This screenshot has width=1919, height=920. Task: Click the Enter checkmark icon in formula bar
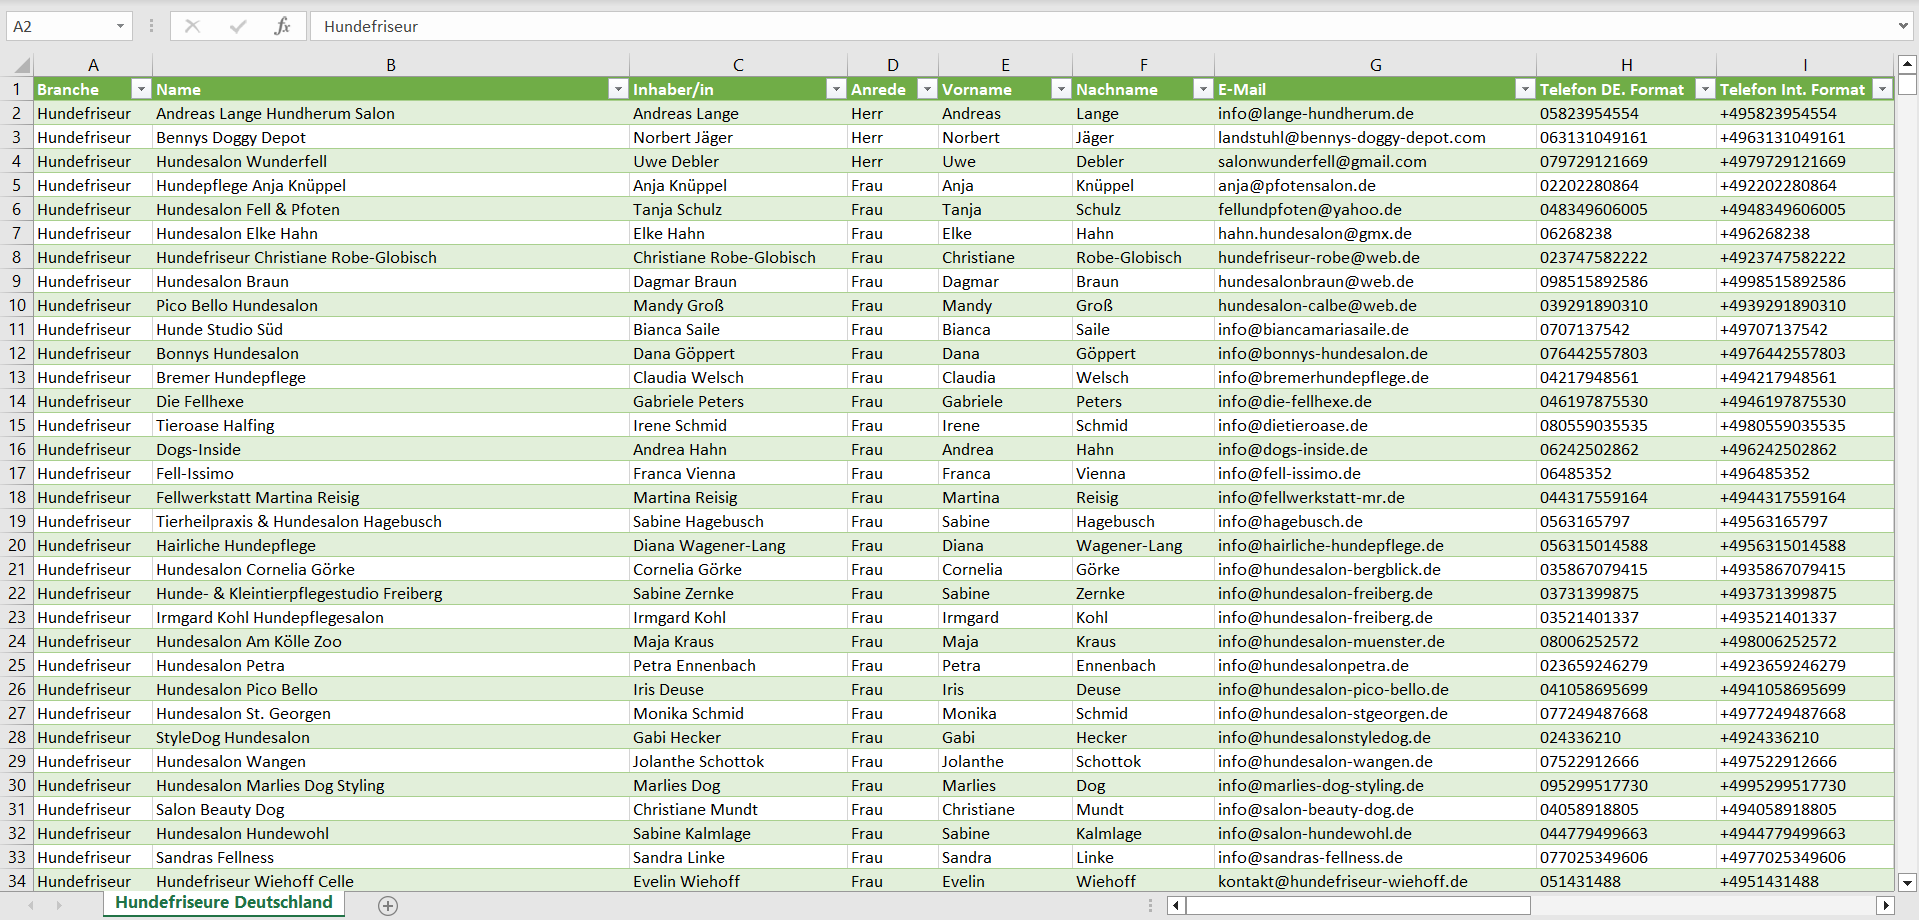(x=237, y=26)
